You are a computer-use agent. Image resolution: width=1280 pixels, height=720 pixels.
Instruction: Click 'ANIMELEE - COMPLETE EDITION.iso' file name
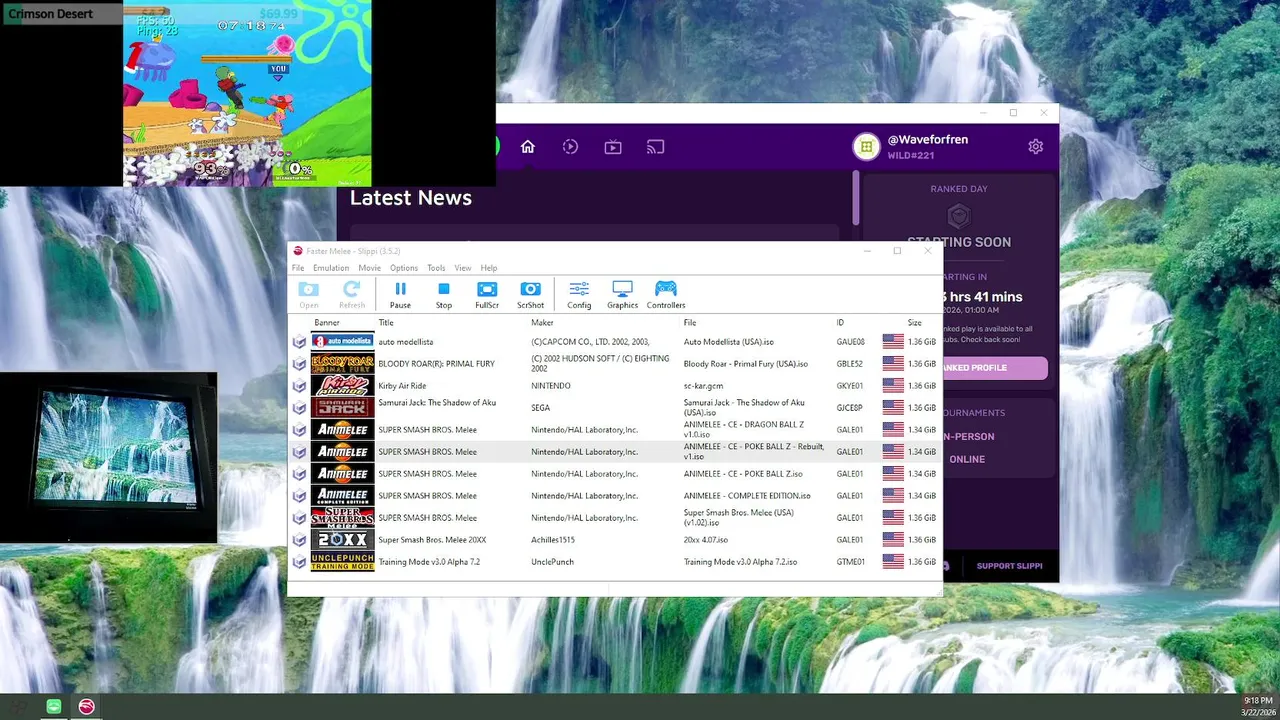747,496
